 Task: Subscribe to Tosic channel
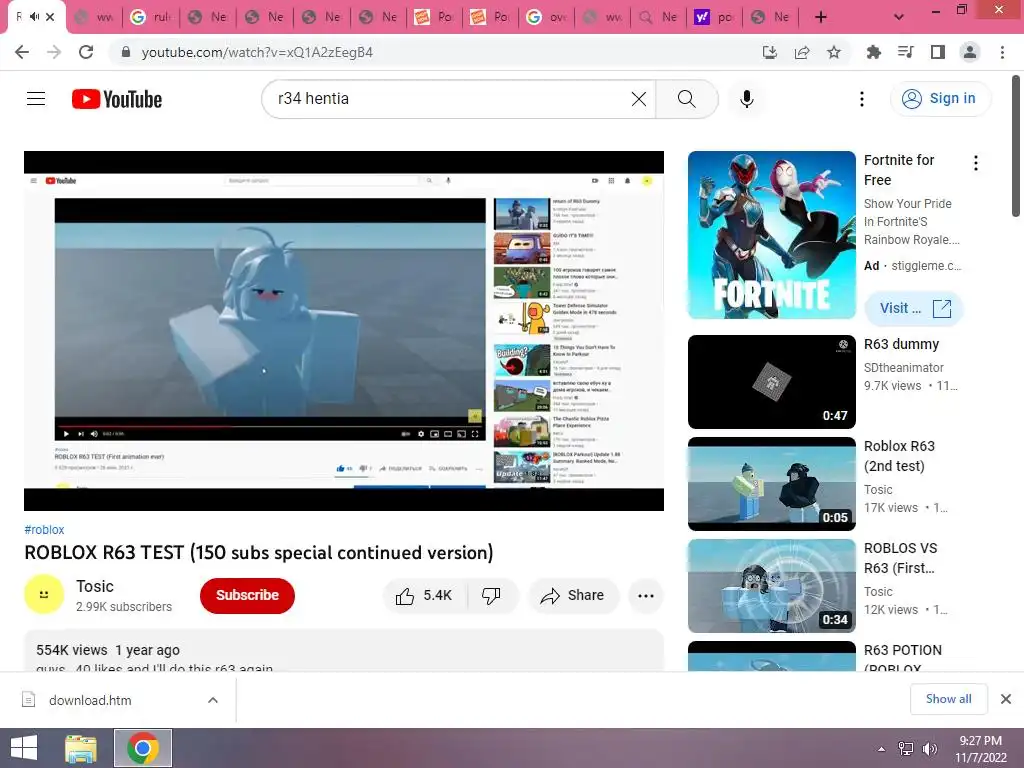tap(248, 595)
